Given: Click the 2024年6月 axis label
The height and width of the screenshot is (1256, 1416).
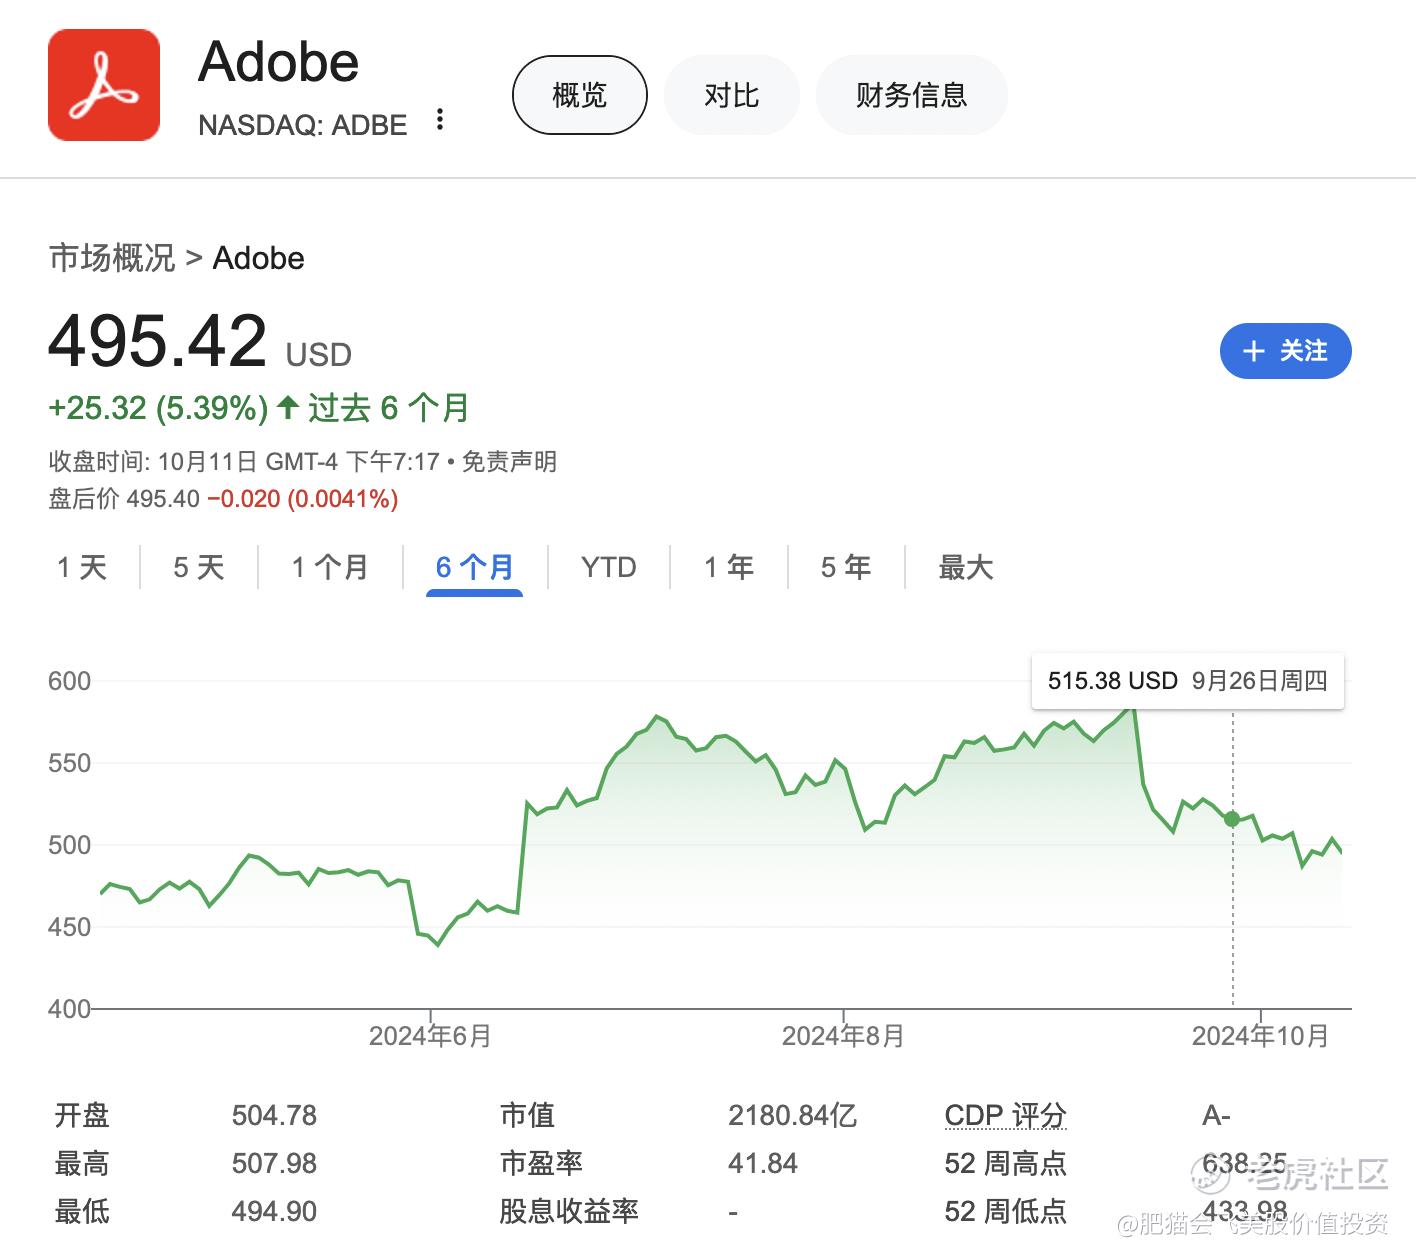Looking at the screenshot, I should tap(430, 1036).
